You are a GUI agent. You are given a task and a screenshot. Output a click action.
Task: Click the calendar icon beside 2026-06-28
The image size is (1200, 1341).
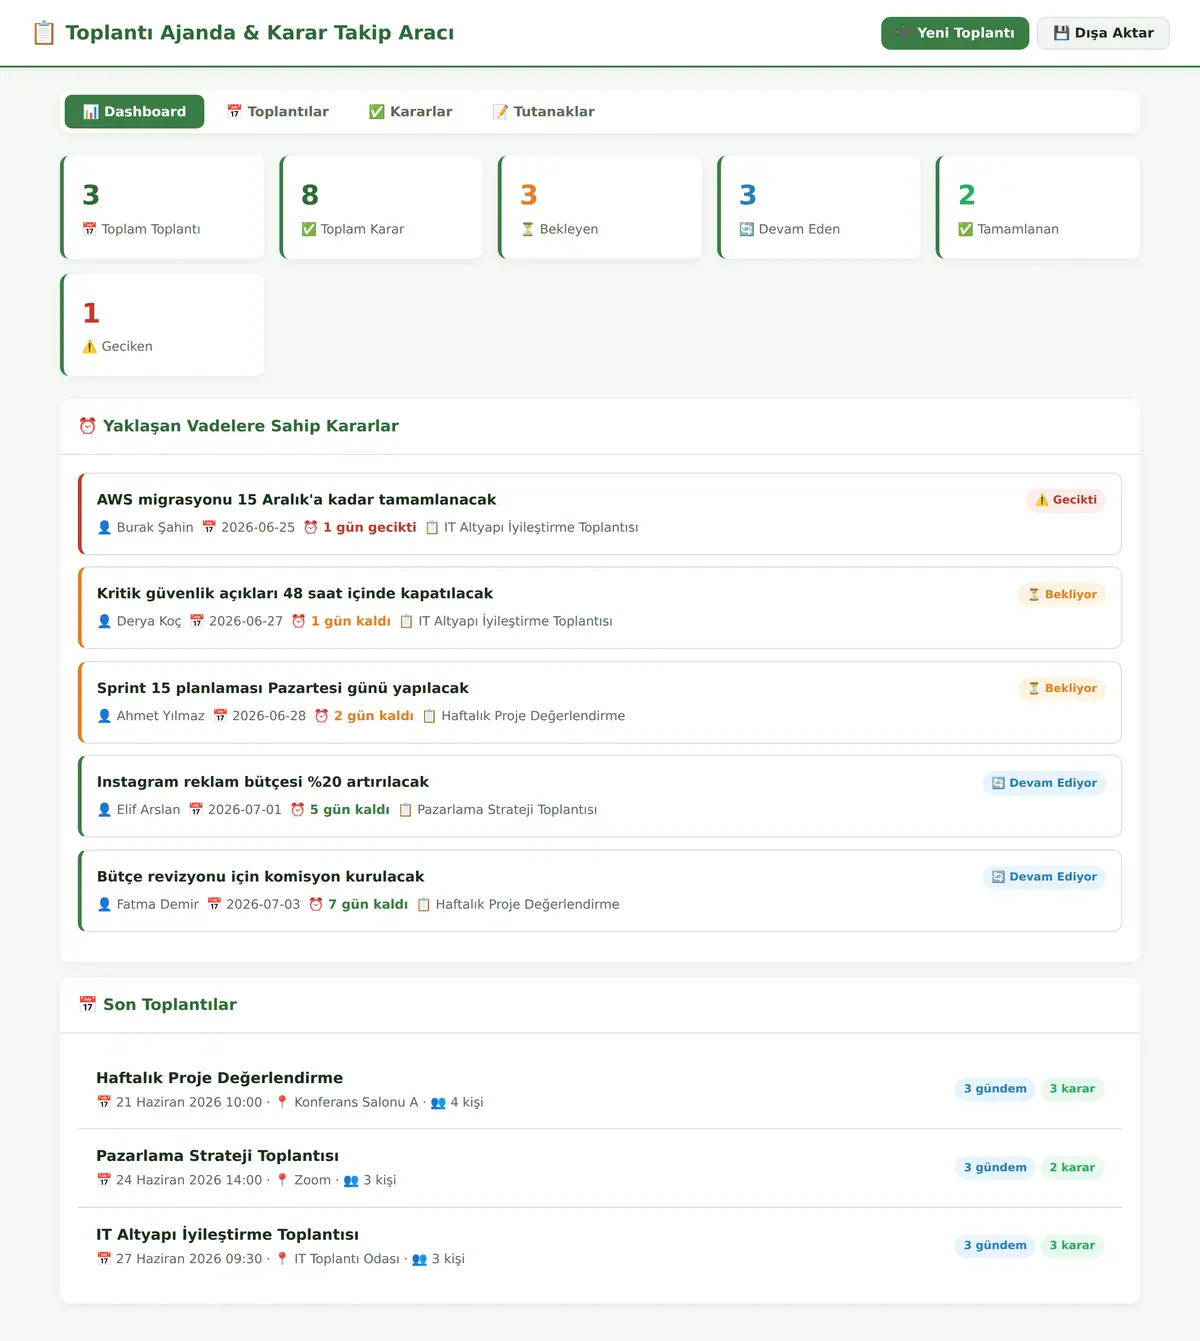coord(220,716)
